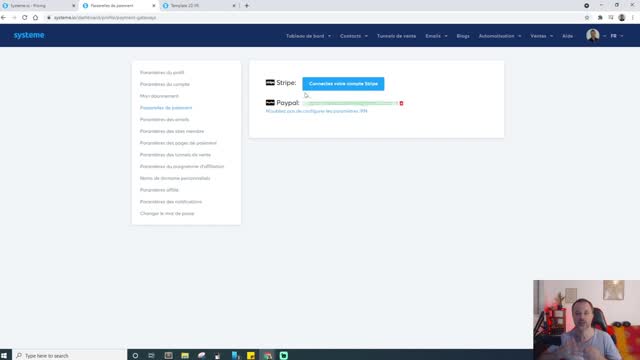Open the green taskbar app icon

284,356
